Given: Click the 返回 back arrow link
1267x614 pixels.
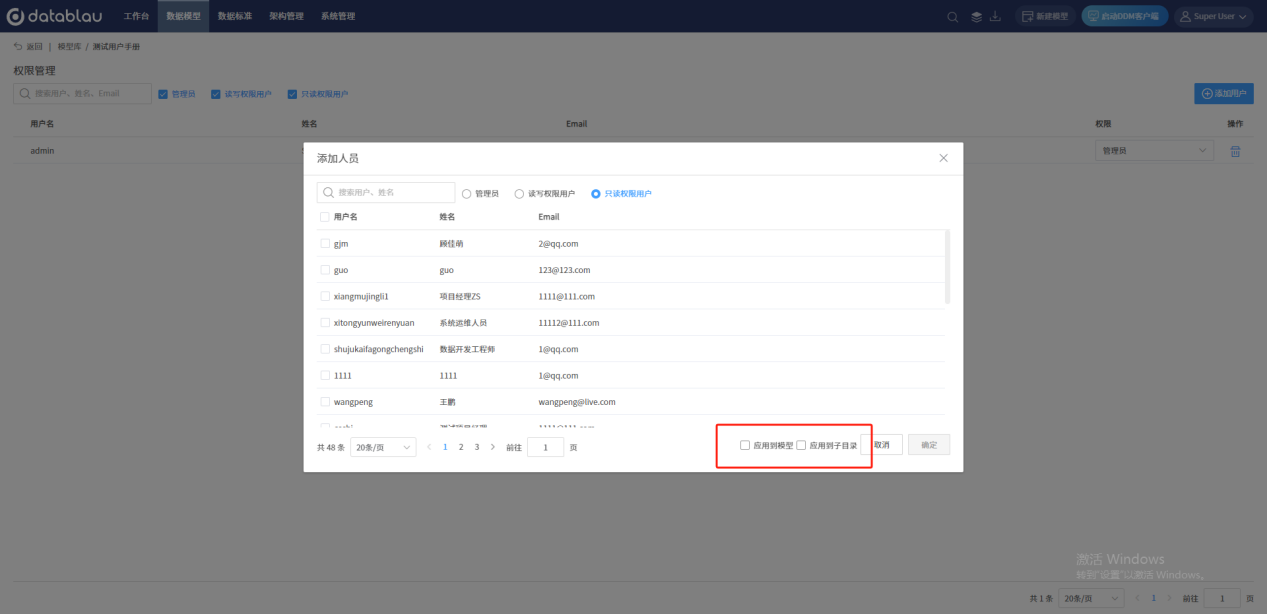Looking at the screenshot, I should pos(28,47).
